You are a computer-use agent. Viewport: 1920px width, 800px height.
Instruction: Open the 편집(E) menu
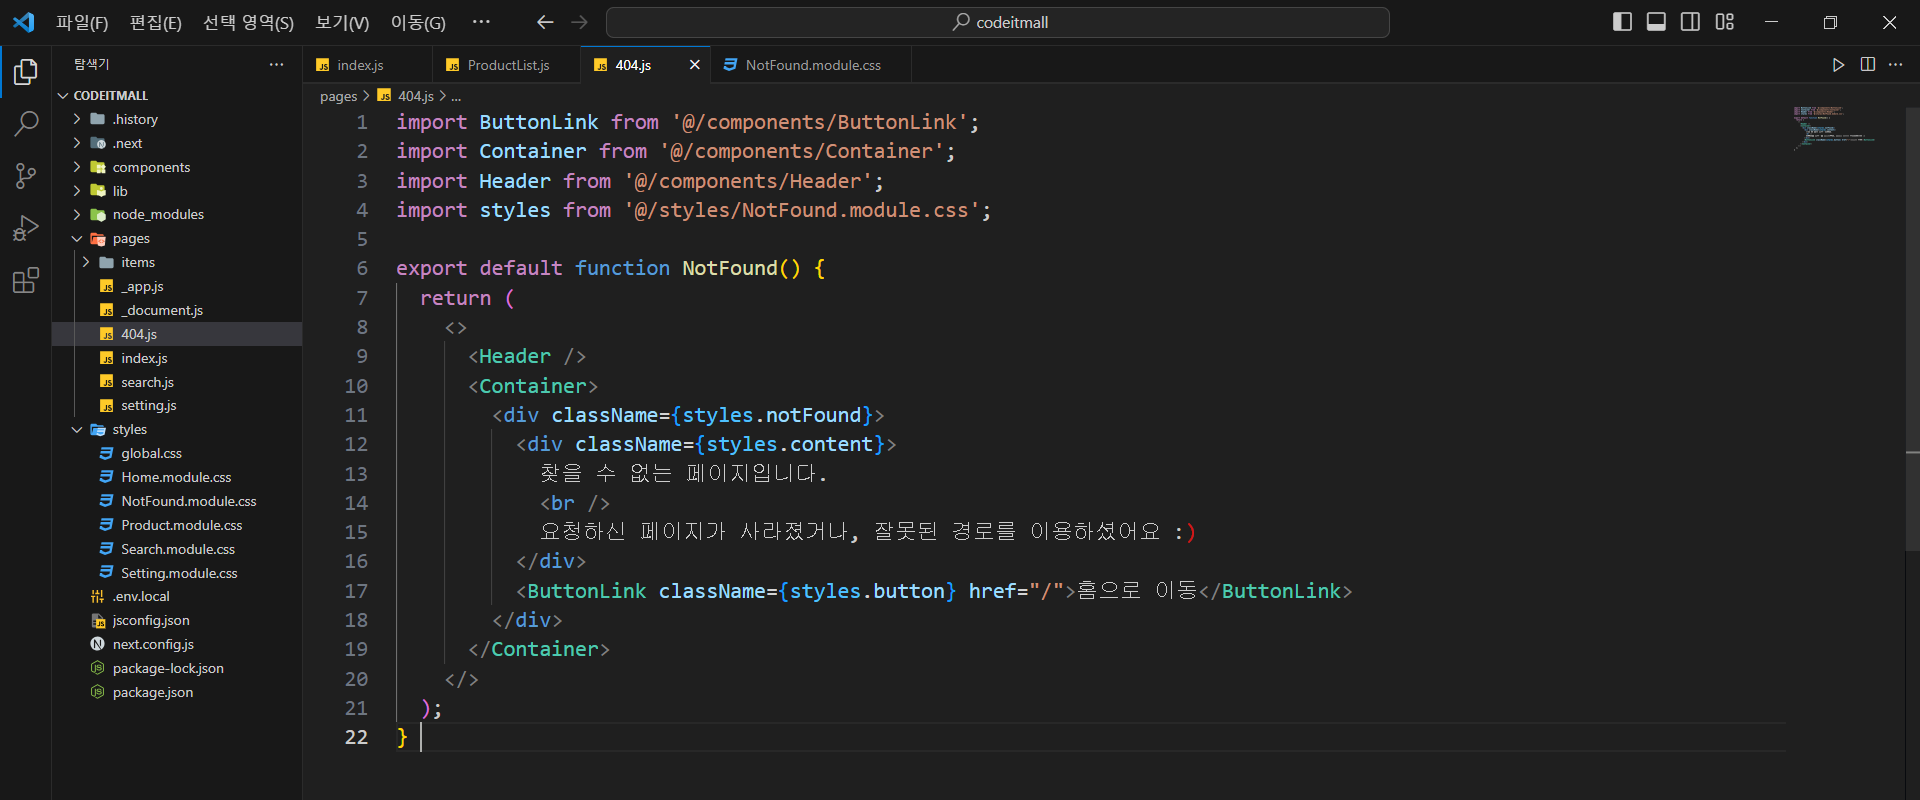(x=156, y=22)
